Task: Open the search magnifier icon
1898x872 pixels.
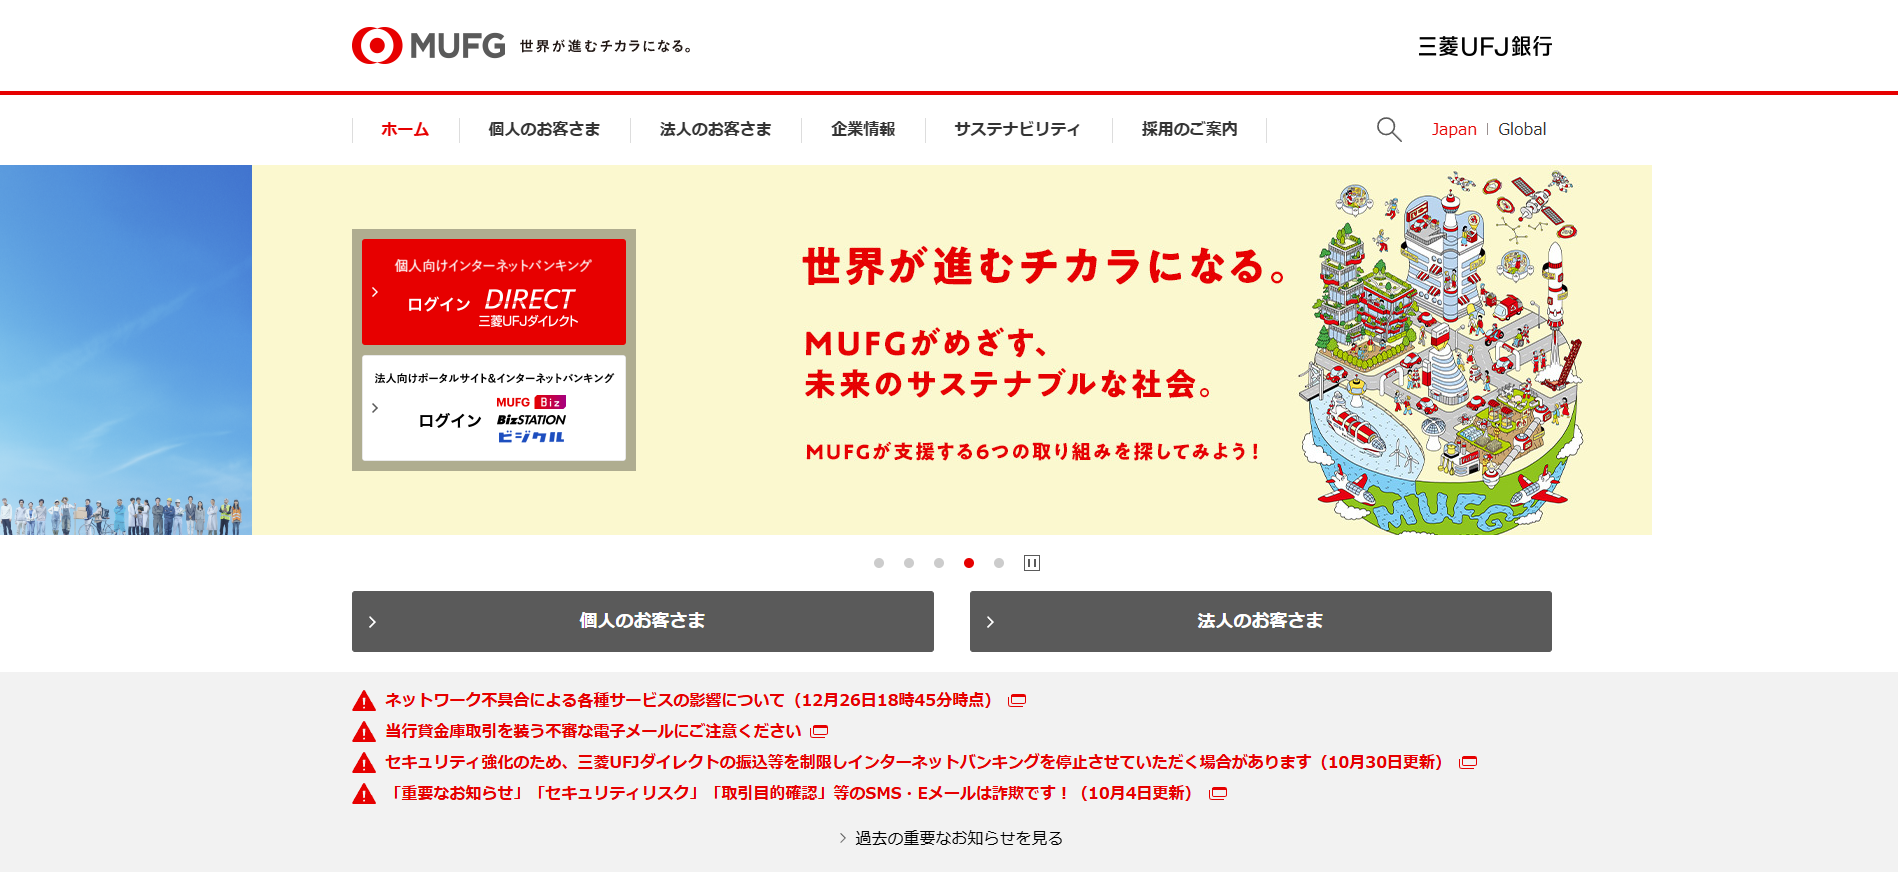Action: (x=1388, y=129)
